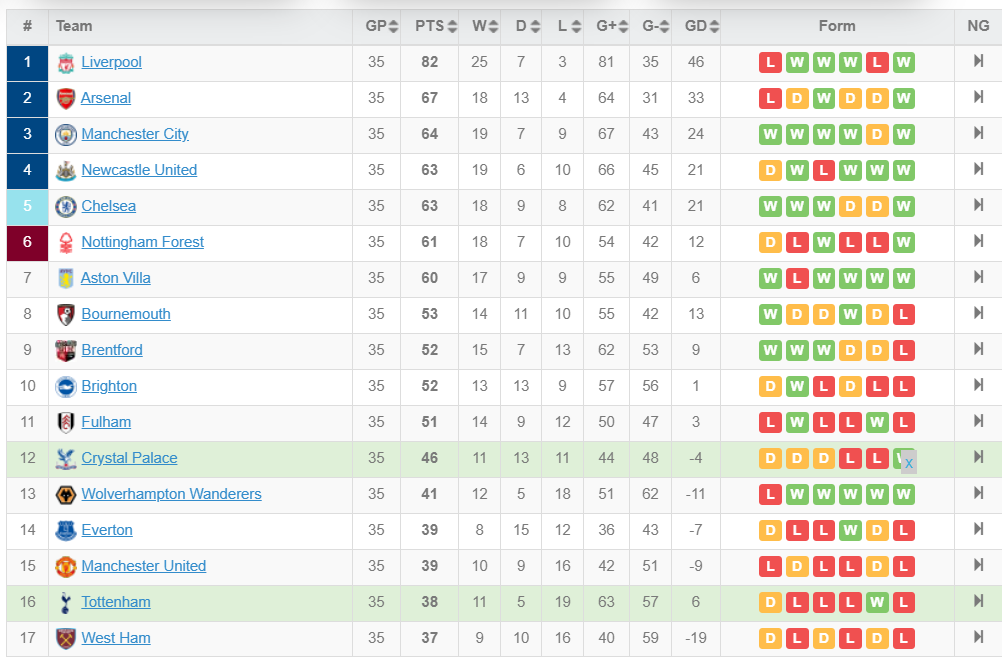Sort by W column arrows
Viewport: 1002px width, 657px height.
(493, 26)
